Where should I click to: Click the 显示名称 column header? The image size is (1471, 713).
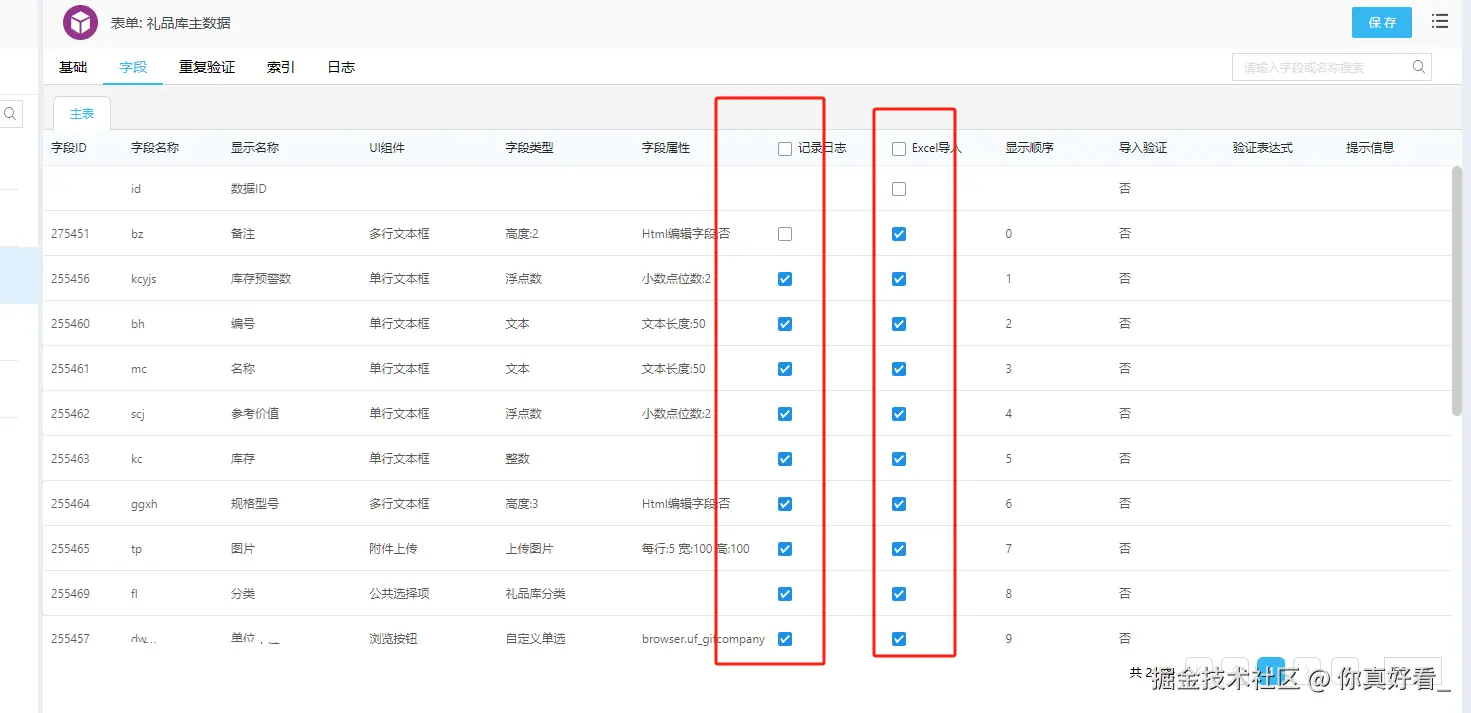[x=255, y=148]
